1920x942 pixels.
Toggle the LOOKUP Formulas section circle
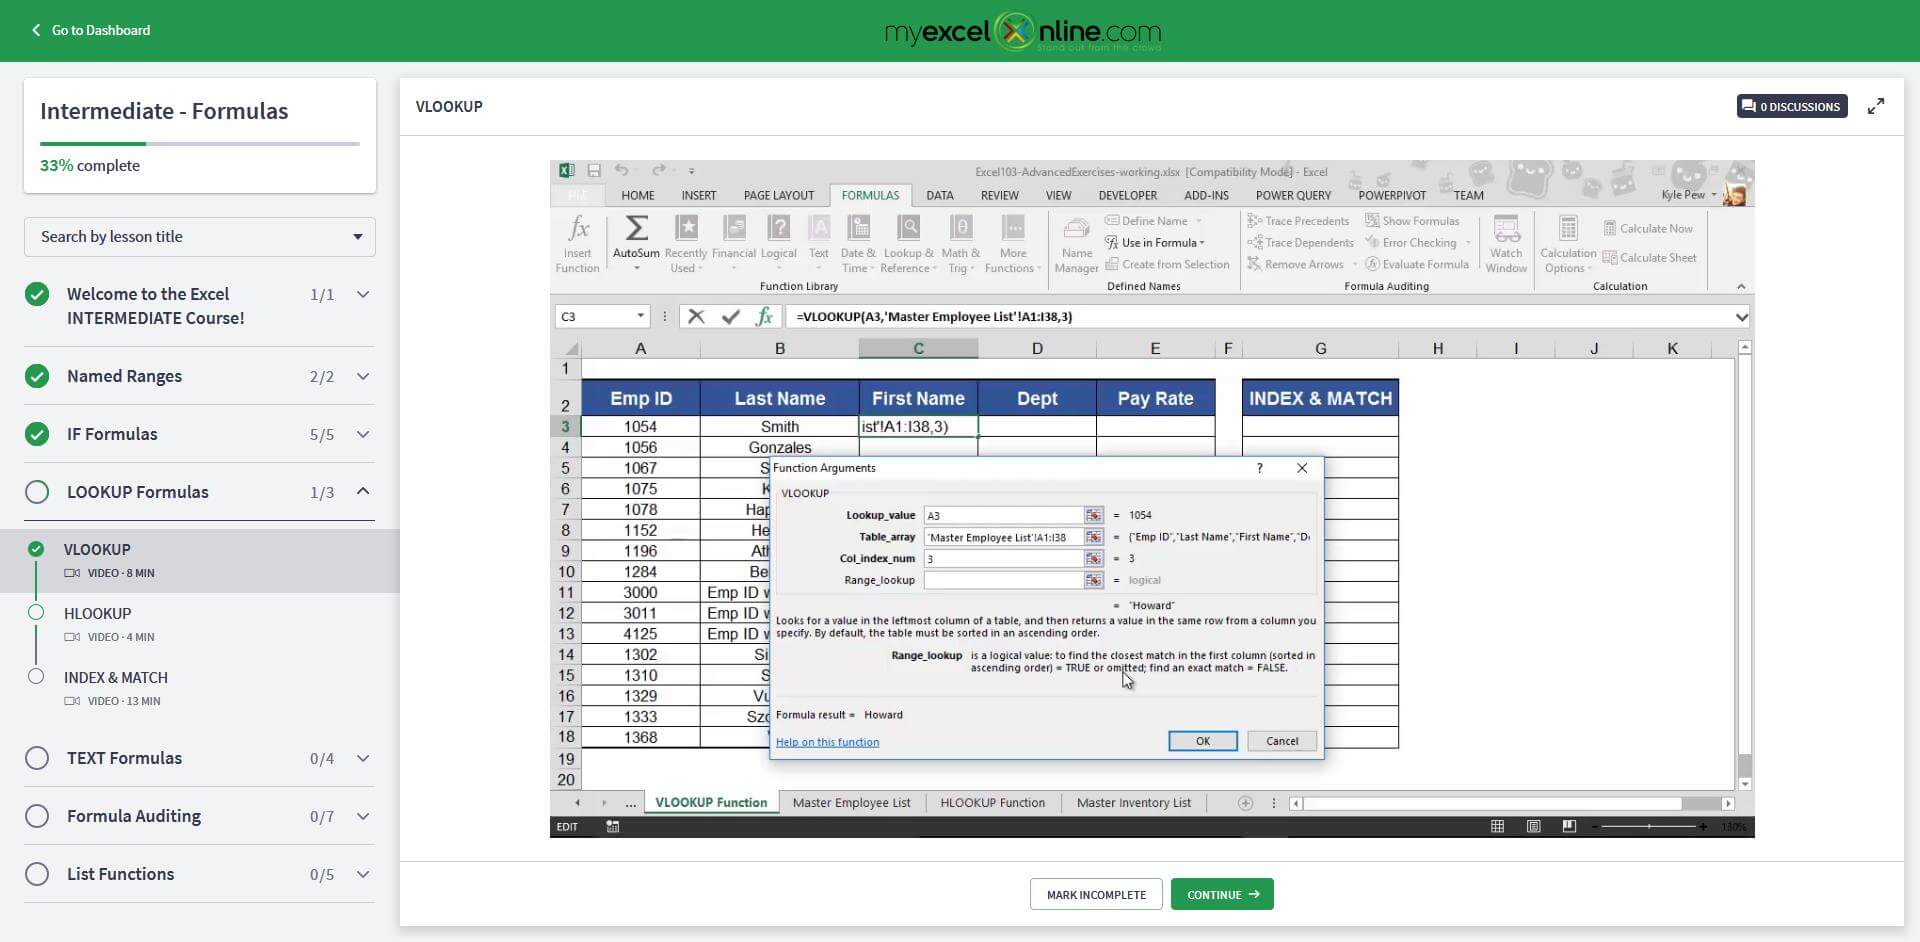37,492
